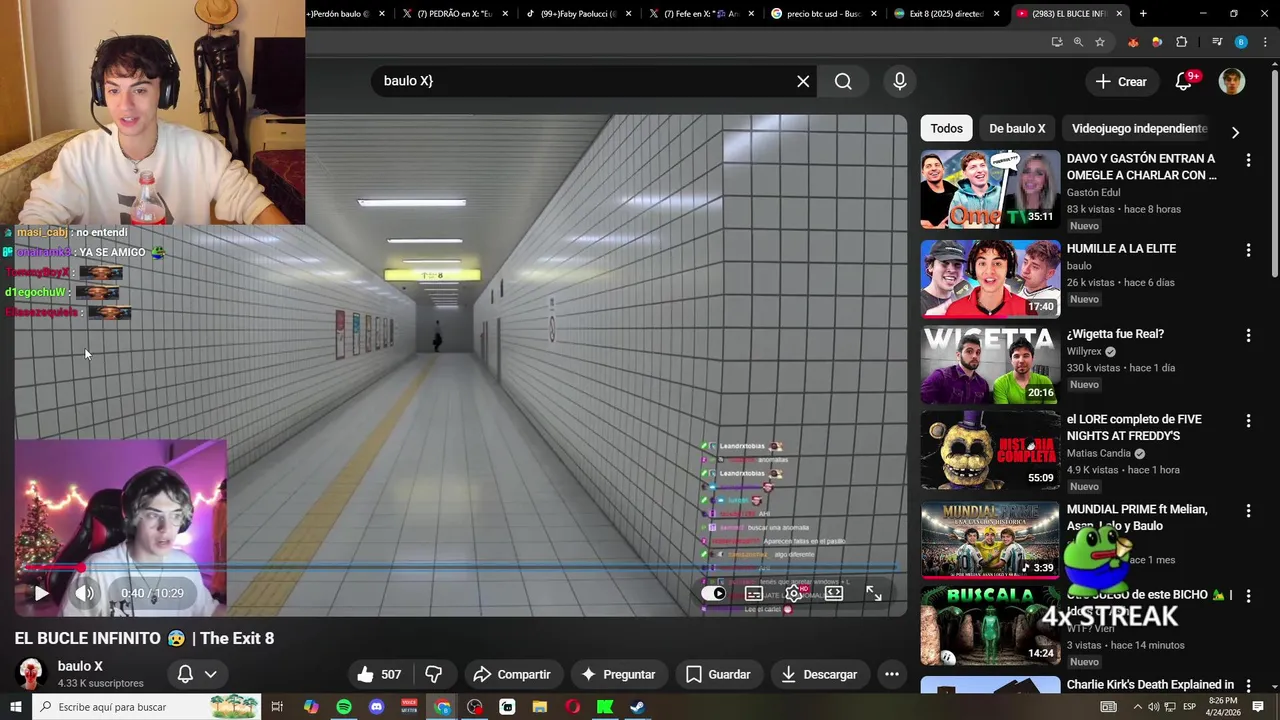Open browser extensions puzzle icon
The image size is (1280, 720).
tap(1181, 42)
